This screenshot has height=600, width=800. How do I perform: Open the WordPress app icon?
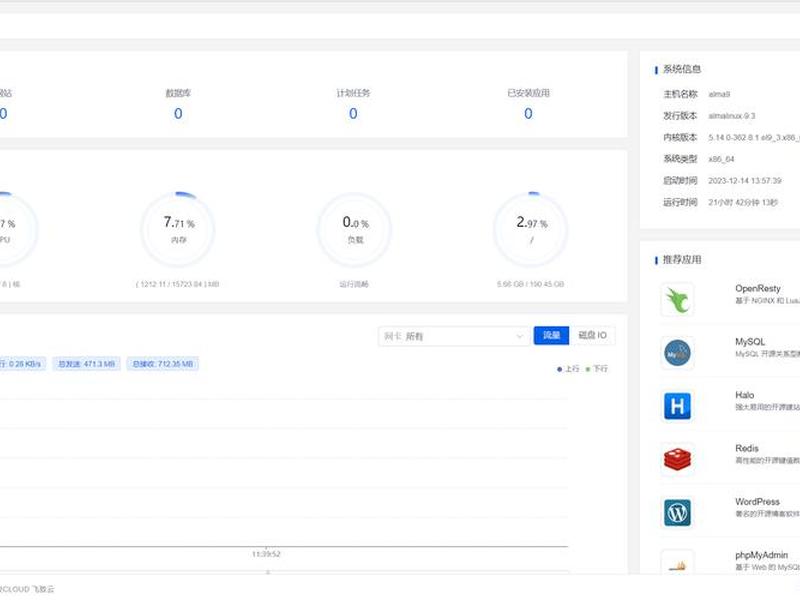coord(677,513)
